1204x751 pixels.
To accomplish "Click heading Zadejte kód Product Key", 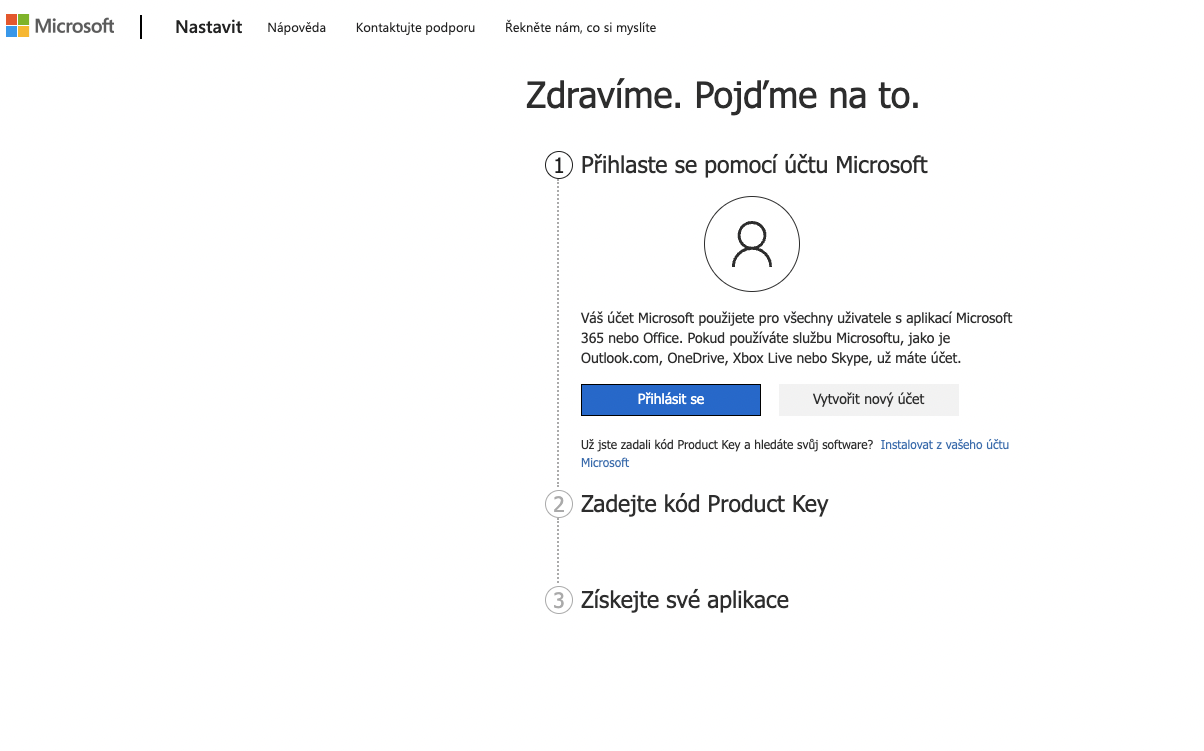I will (x=705, y=504).
